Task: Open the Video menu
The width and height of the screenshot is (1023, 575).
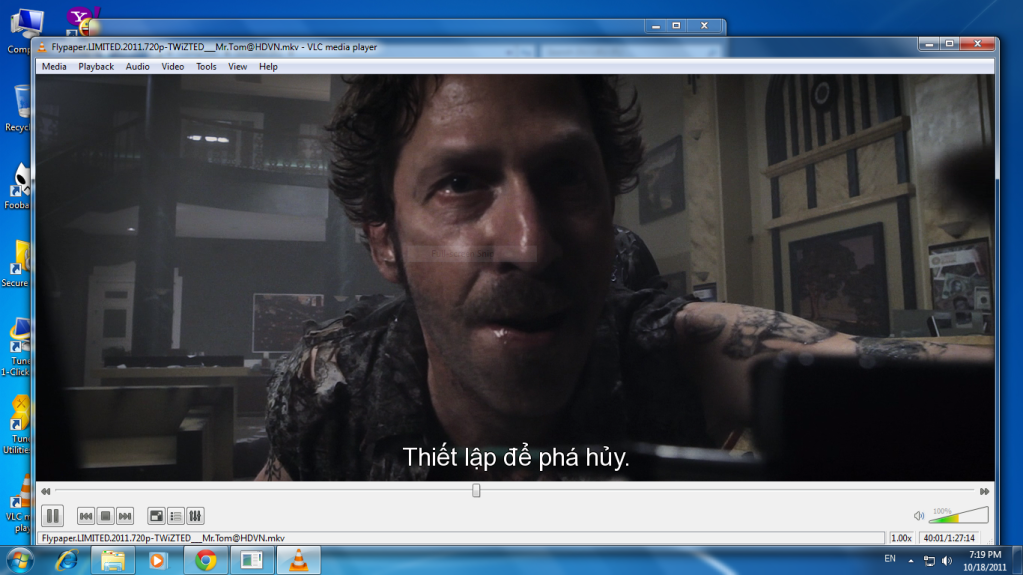Action: [172, 67]
